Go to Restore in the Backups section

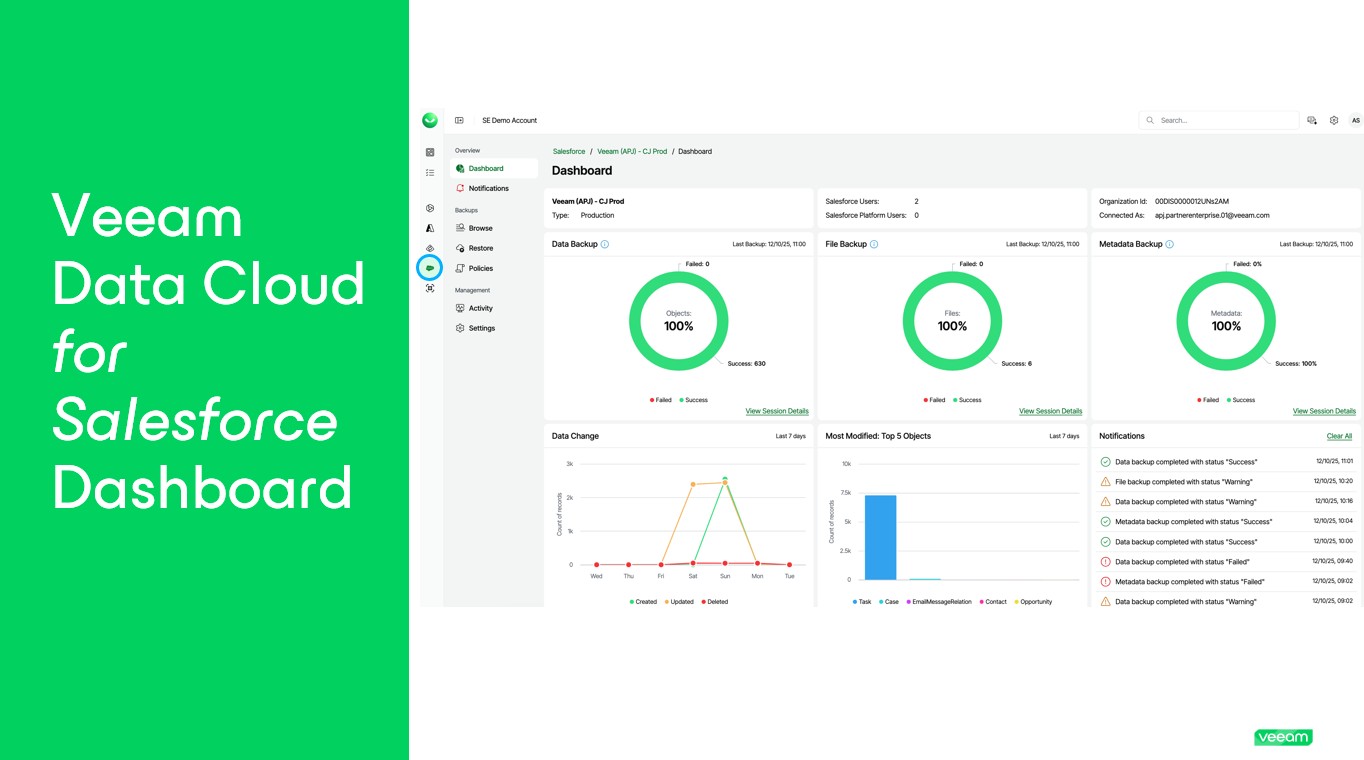[480, 248]
